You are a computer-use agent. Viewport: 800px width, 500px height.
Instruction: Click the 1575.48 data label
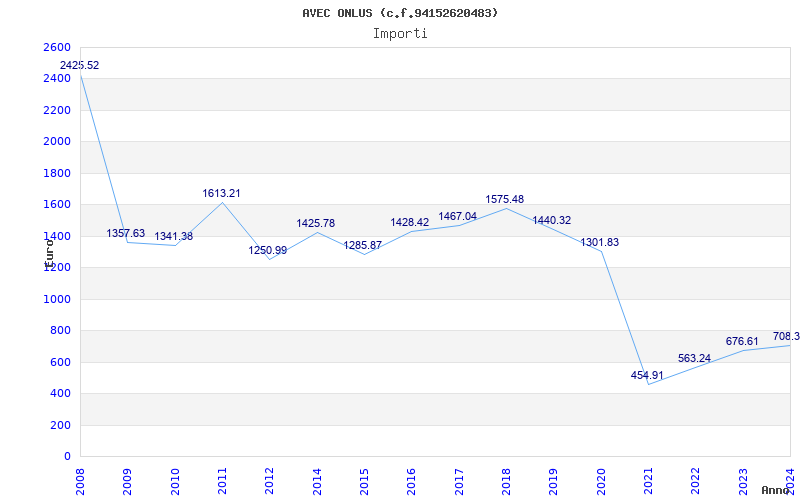(505, 199)
